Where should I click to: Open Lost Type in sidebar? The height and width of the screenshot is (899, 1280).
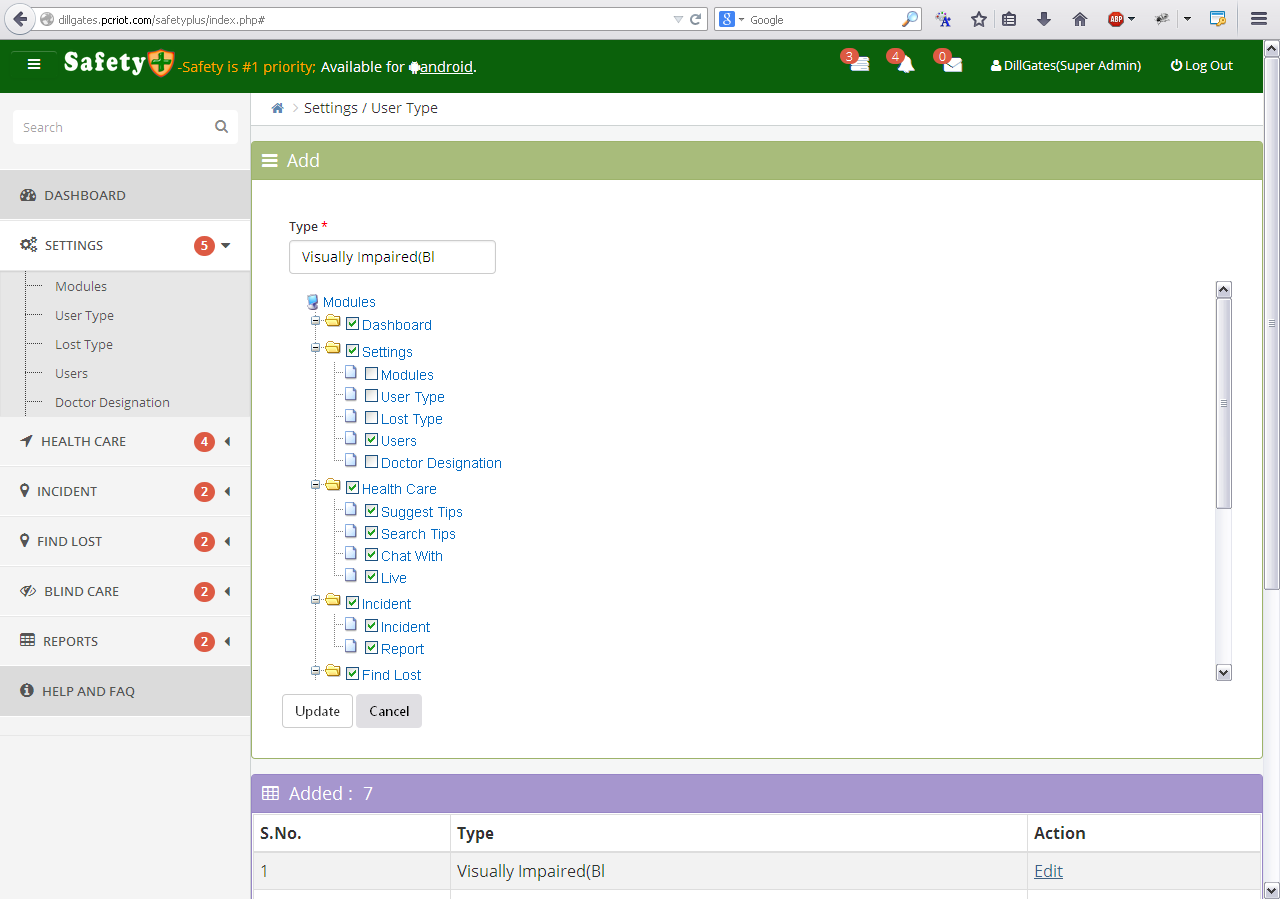click(84, 344)
